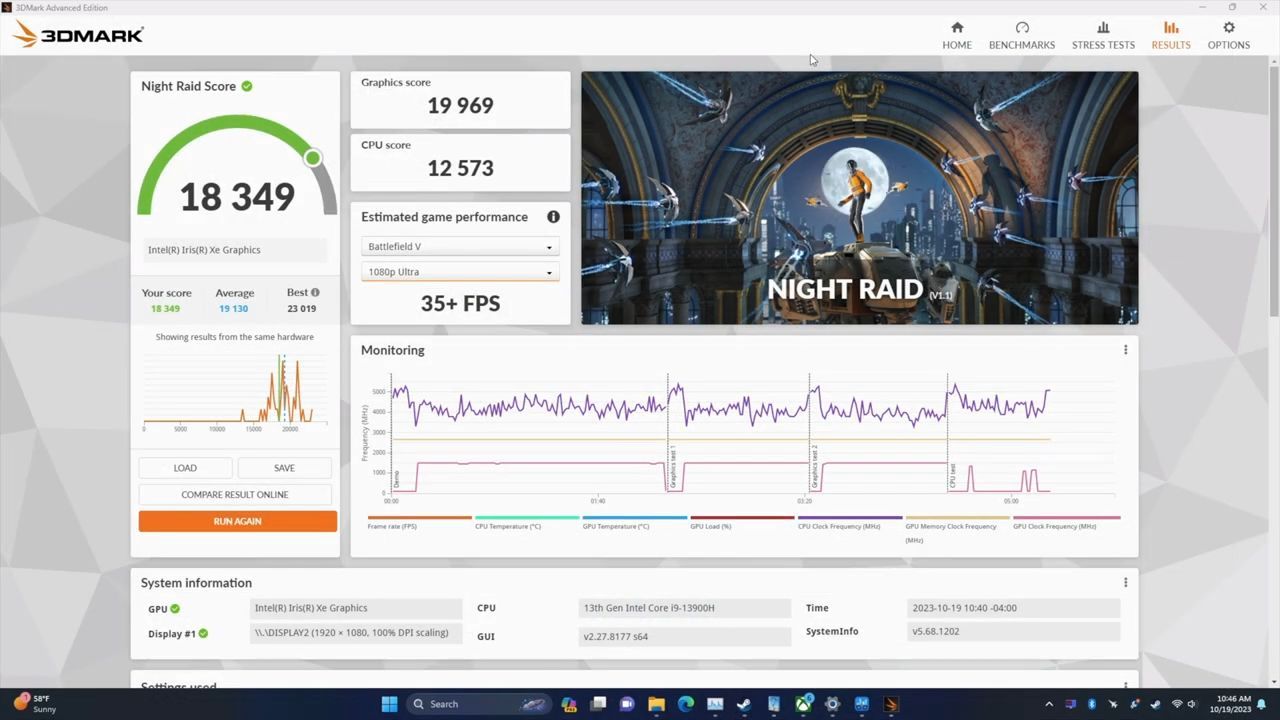Open System information three-dot menu
The width and height of the screenshot is (1280, 720).
pyautogui.click(x=1125, y=583)
